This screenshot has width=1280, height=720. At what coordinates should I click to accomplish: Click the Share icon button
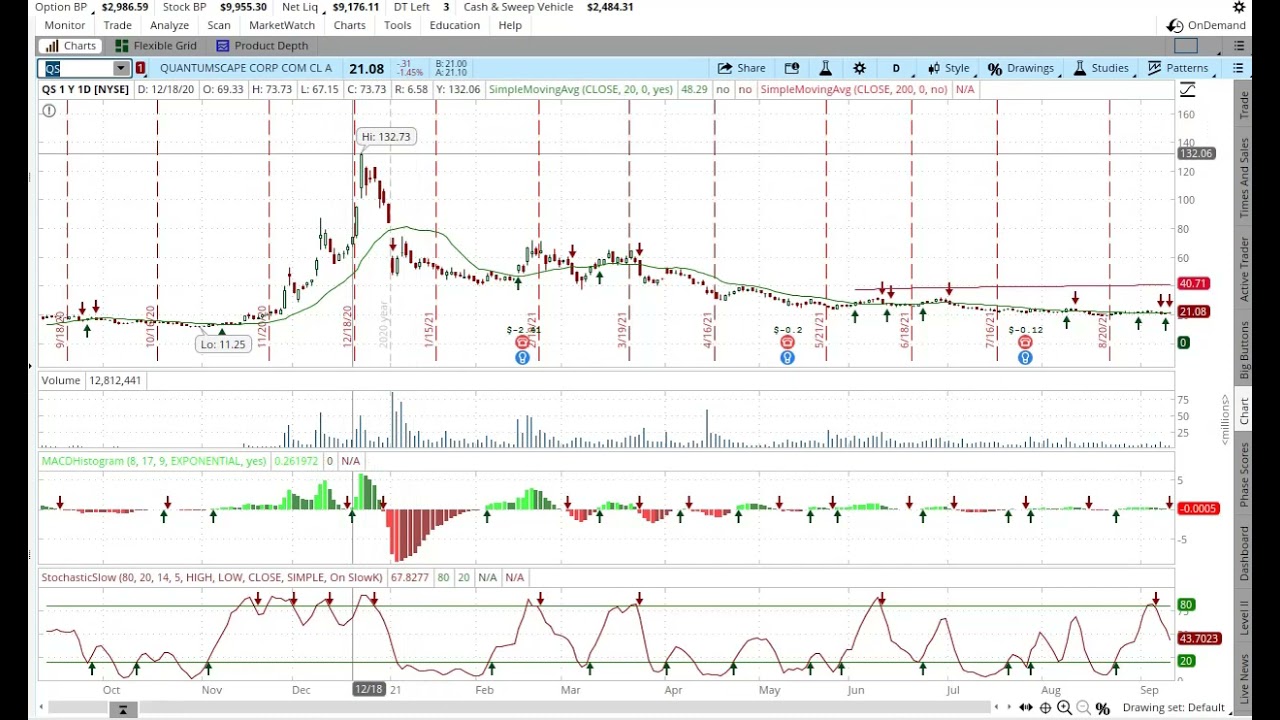click(x=740, y=68)
